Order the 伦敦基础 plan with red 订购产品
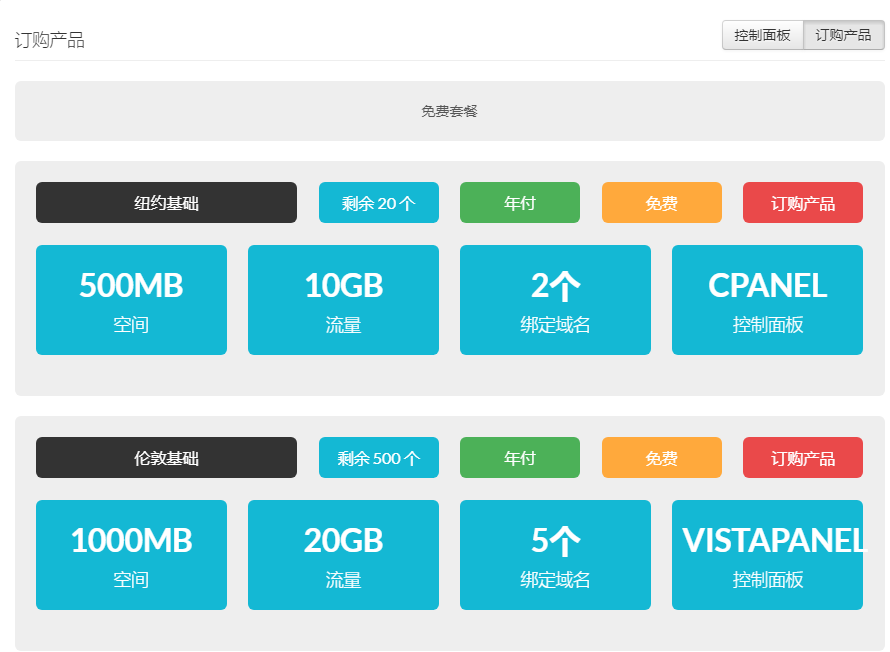This screenshot has width=890, height=652. (803, 457)
